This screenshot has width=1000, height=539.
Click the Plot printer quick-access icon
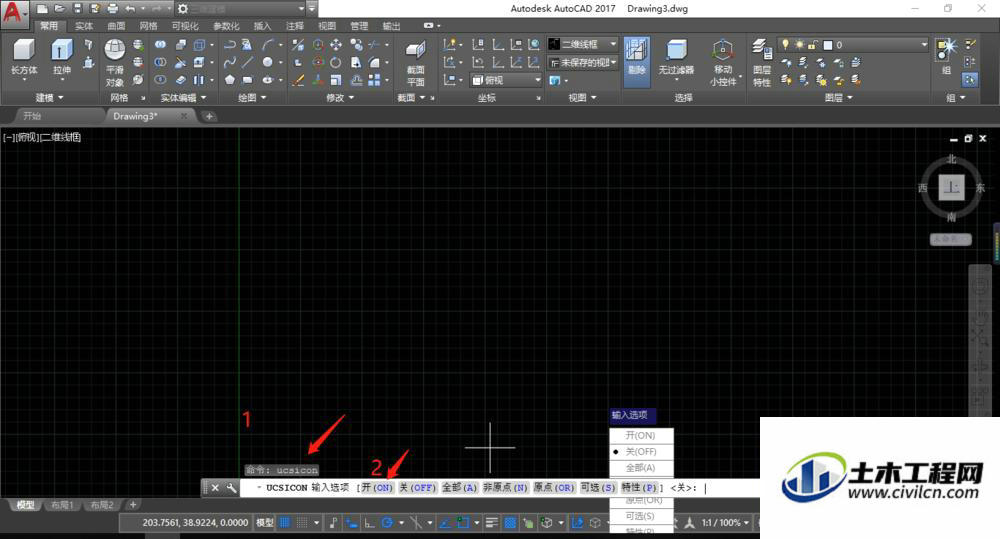pyautogui.click(x=113, y=9)
